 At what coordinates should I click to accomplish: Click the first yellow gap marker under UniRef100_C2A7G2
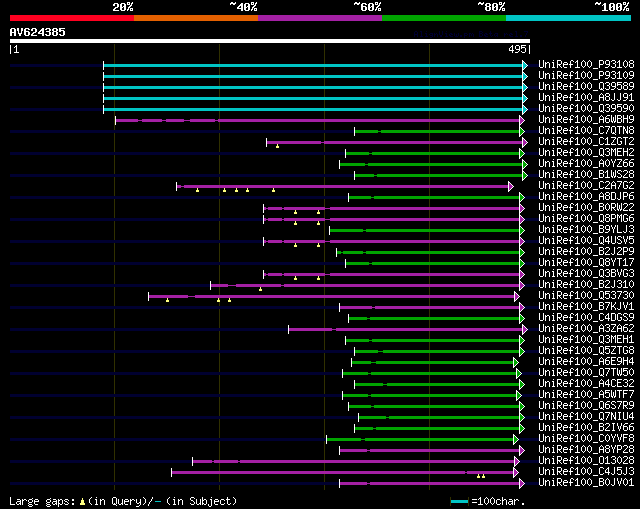(x=197, y=190)
